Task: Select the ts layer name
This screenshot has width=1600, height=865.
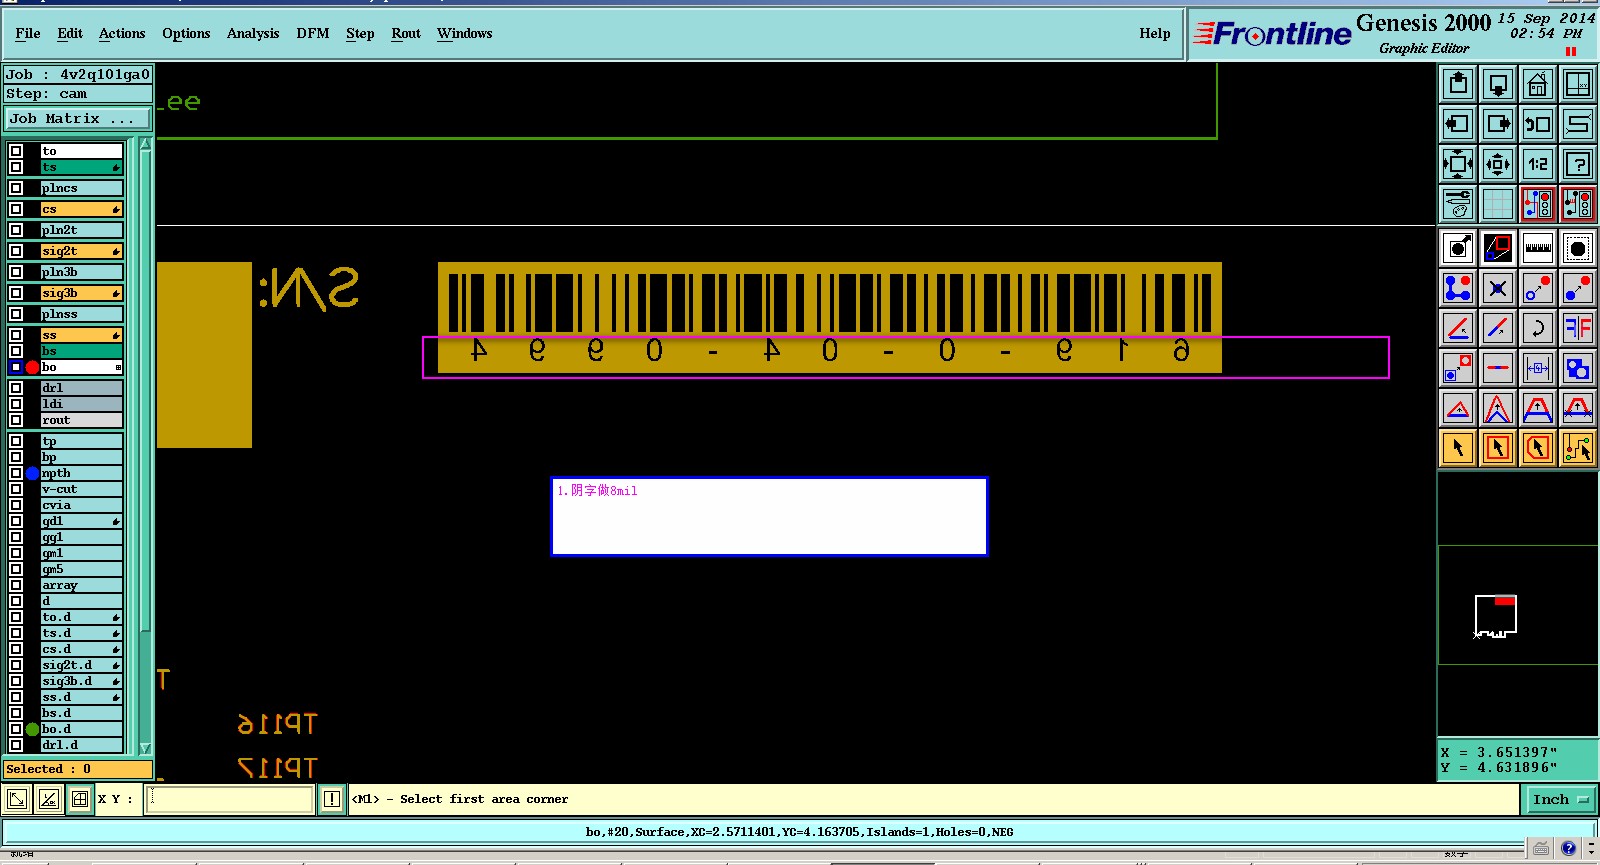Action: tap(81, 167)
